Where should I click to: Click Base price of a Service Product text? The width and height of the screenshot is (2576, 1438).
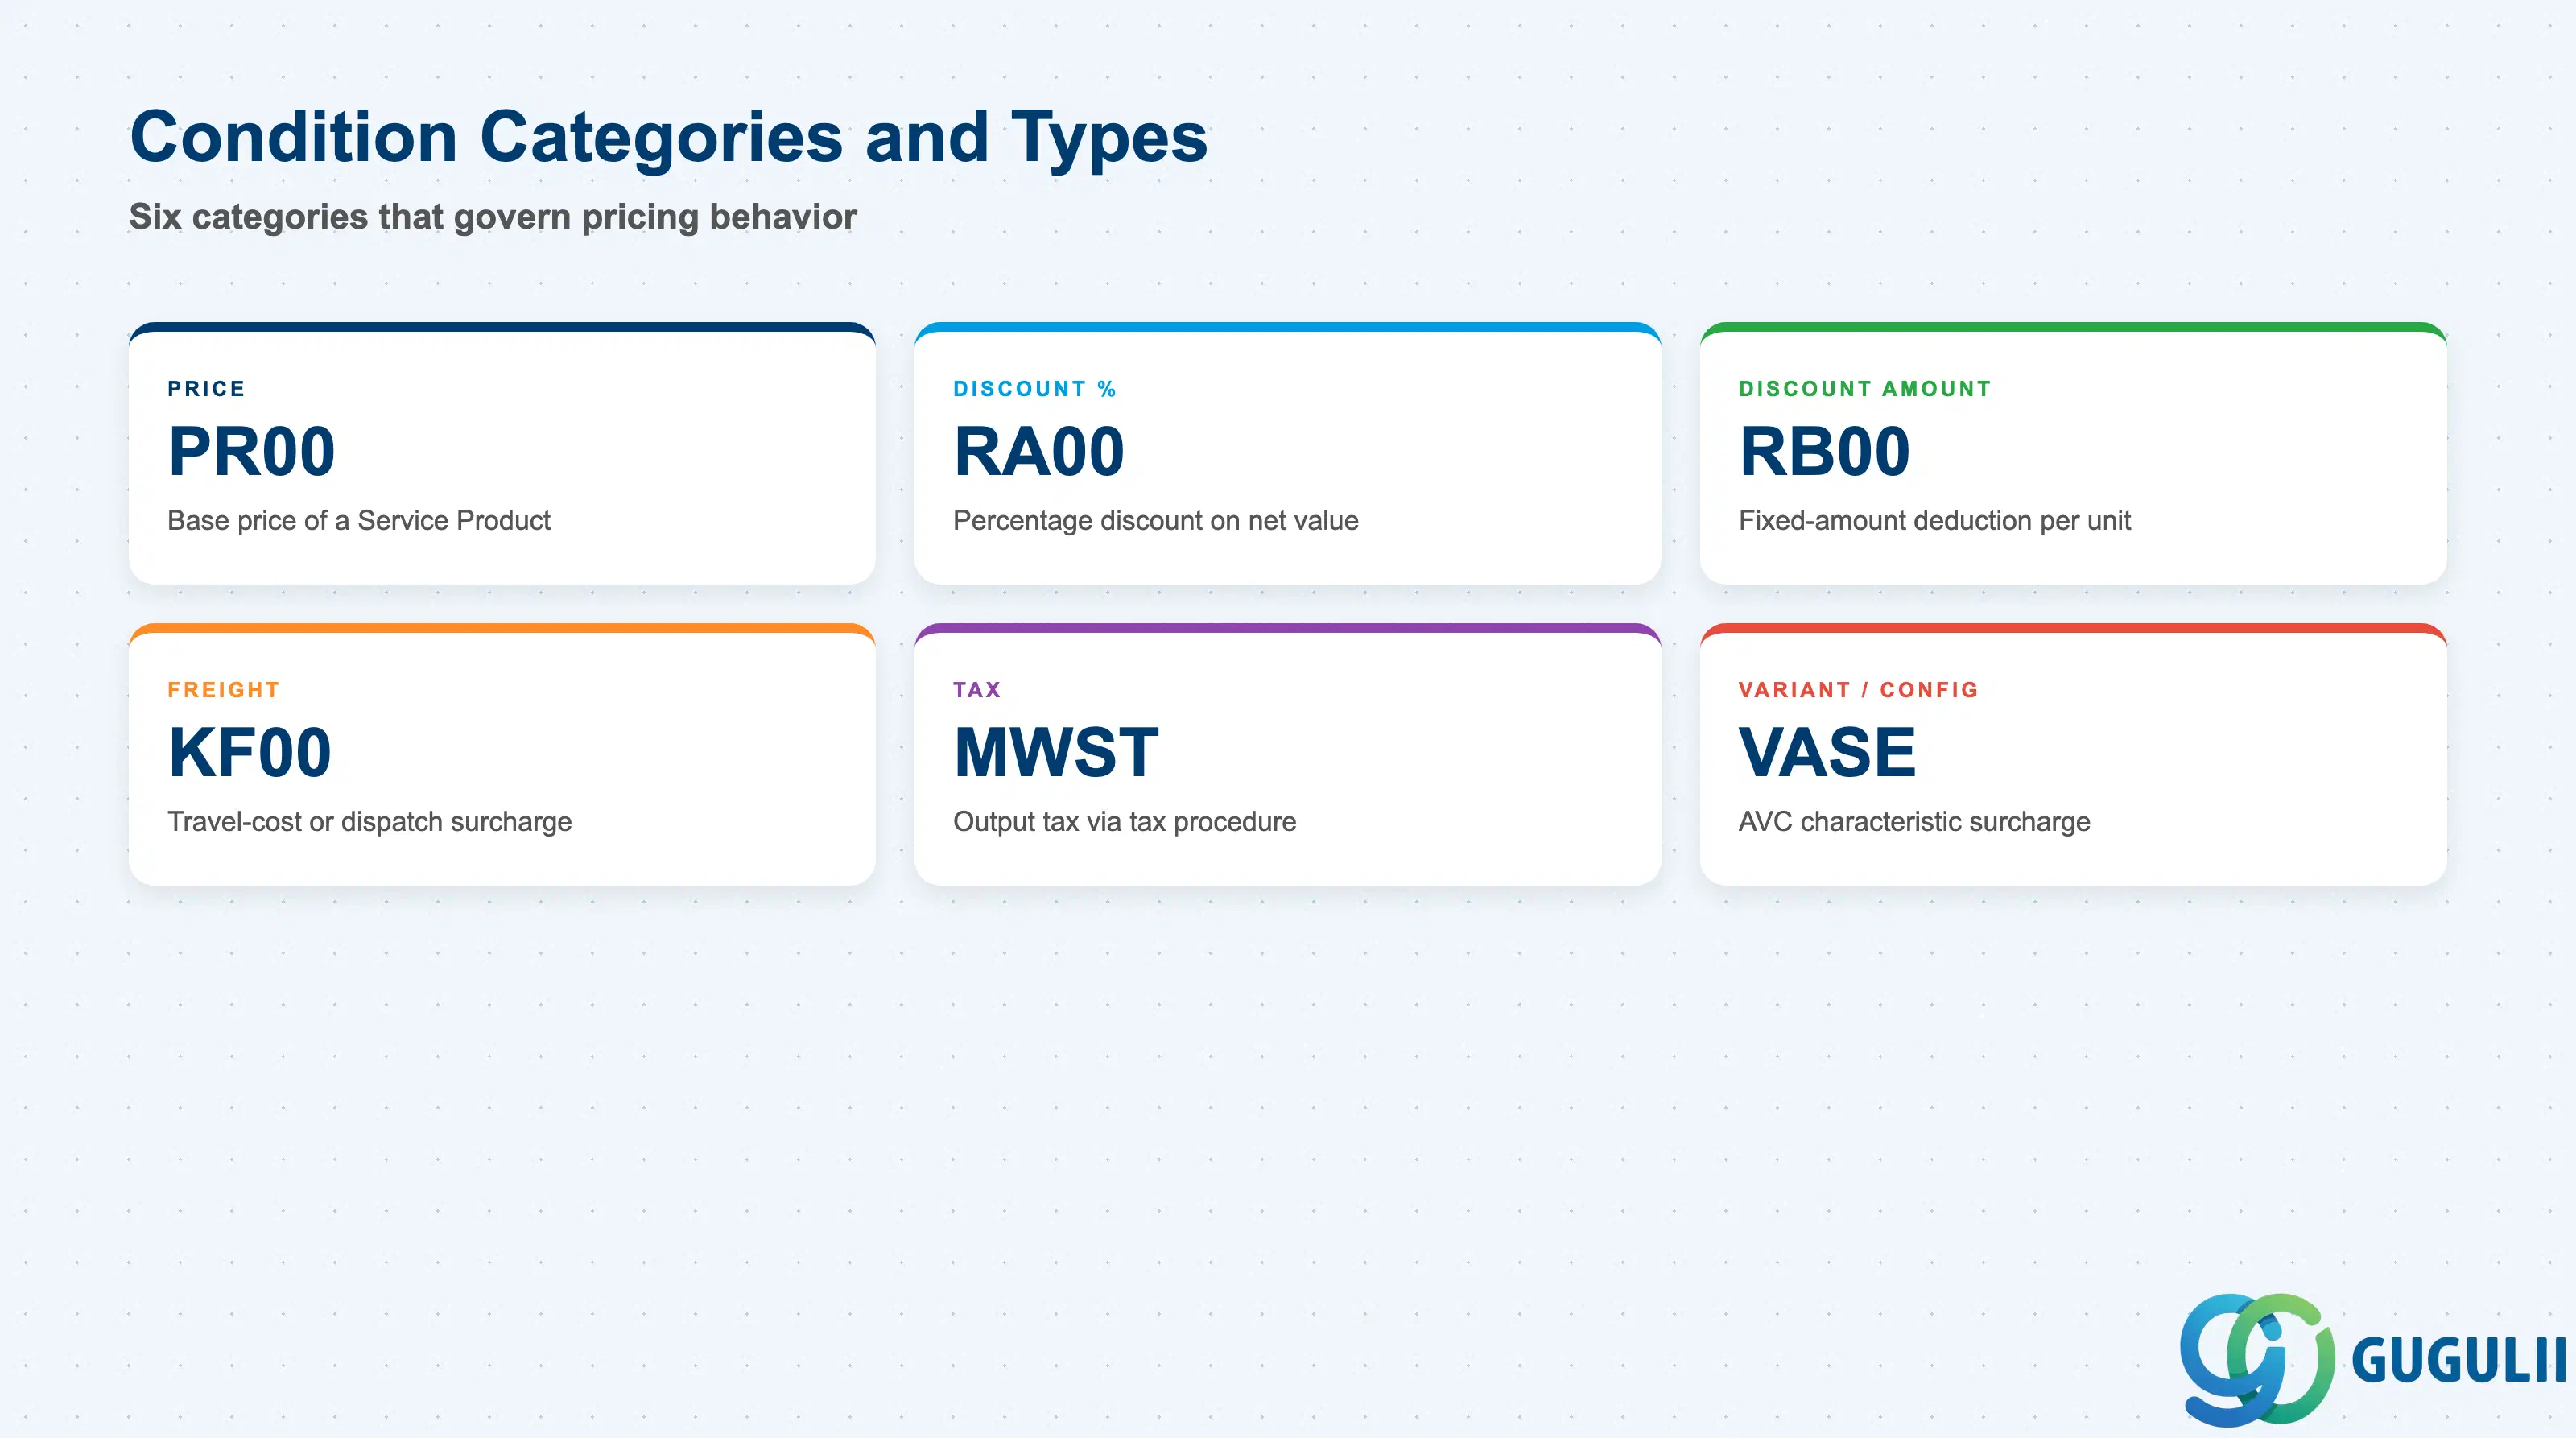click(x=359, y=521)
